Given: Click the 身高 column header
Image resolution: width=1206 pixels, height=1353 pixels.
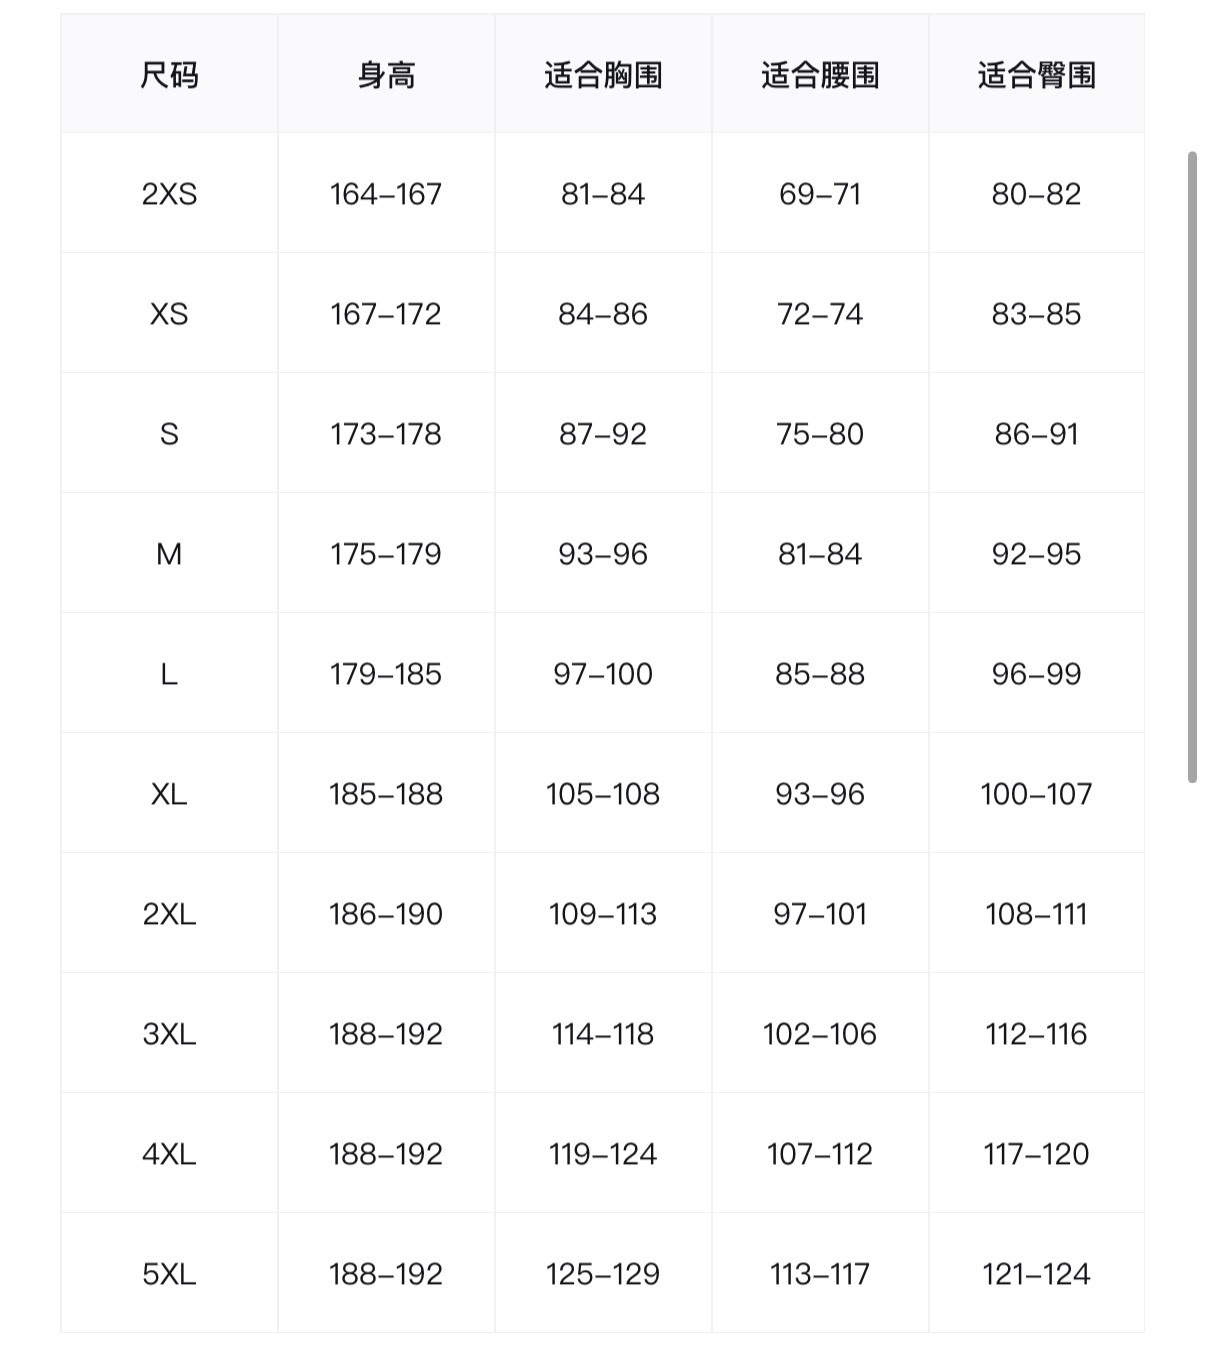Looking at the screenshot, I should (x=386, y=75).
